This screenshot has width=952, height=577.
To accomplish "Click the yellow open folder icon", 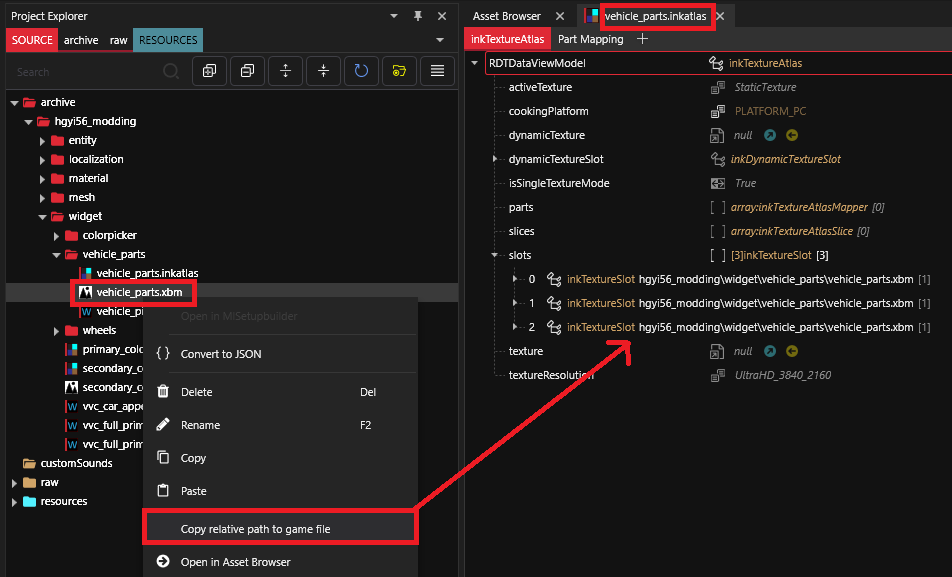I will [399, 71].
